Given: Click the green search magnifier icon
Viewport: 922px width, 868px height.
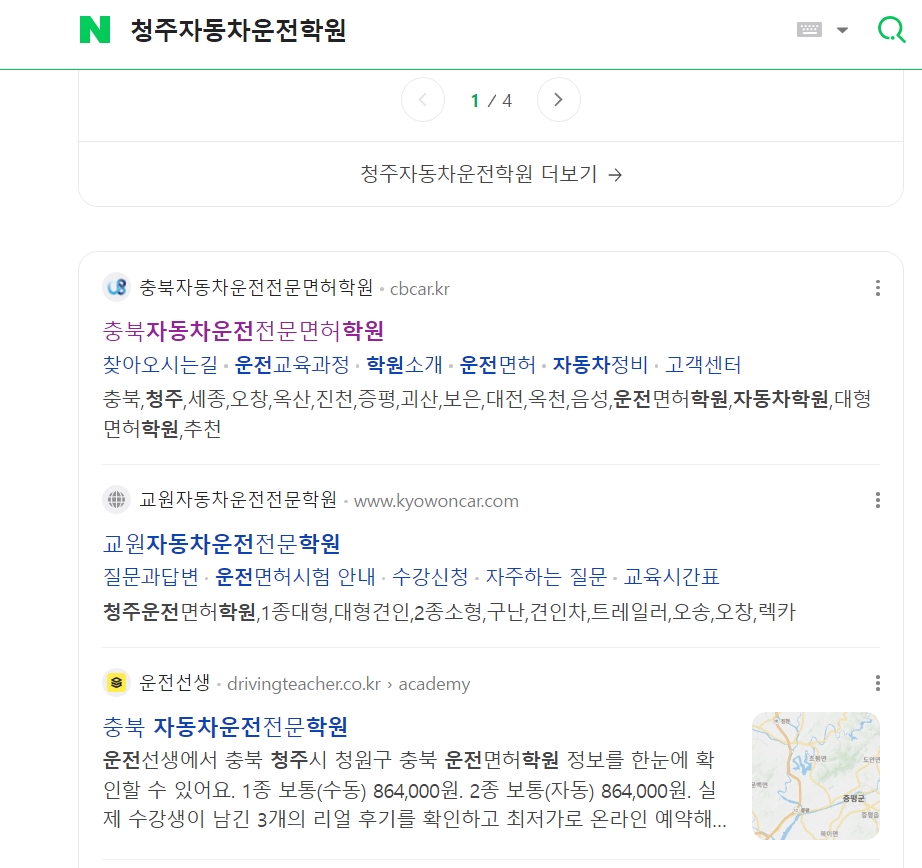Looking at the screenshot, I should click(x=891, y=29).
